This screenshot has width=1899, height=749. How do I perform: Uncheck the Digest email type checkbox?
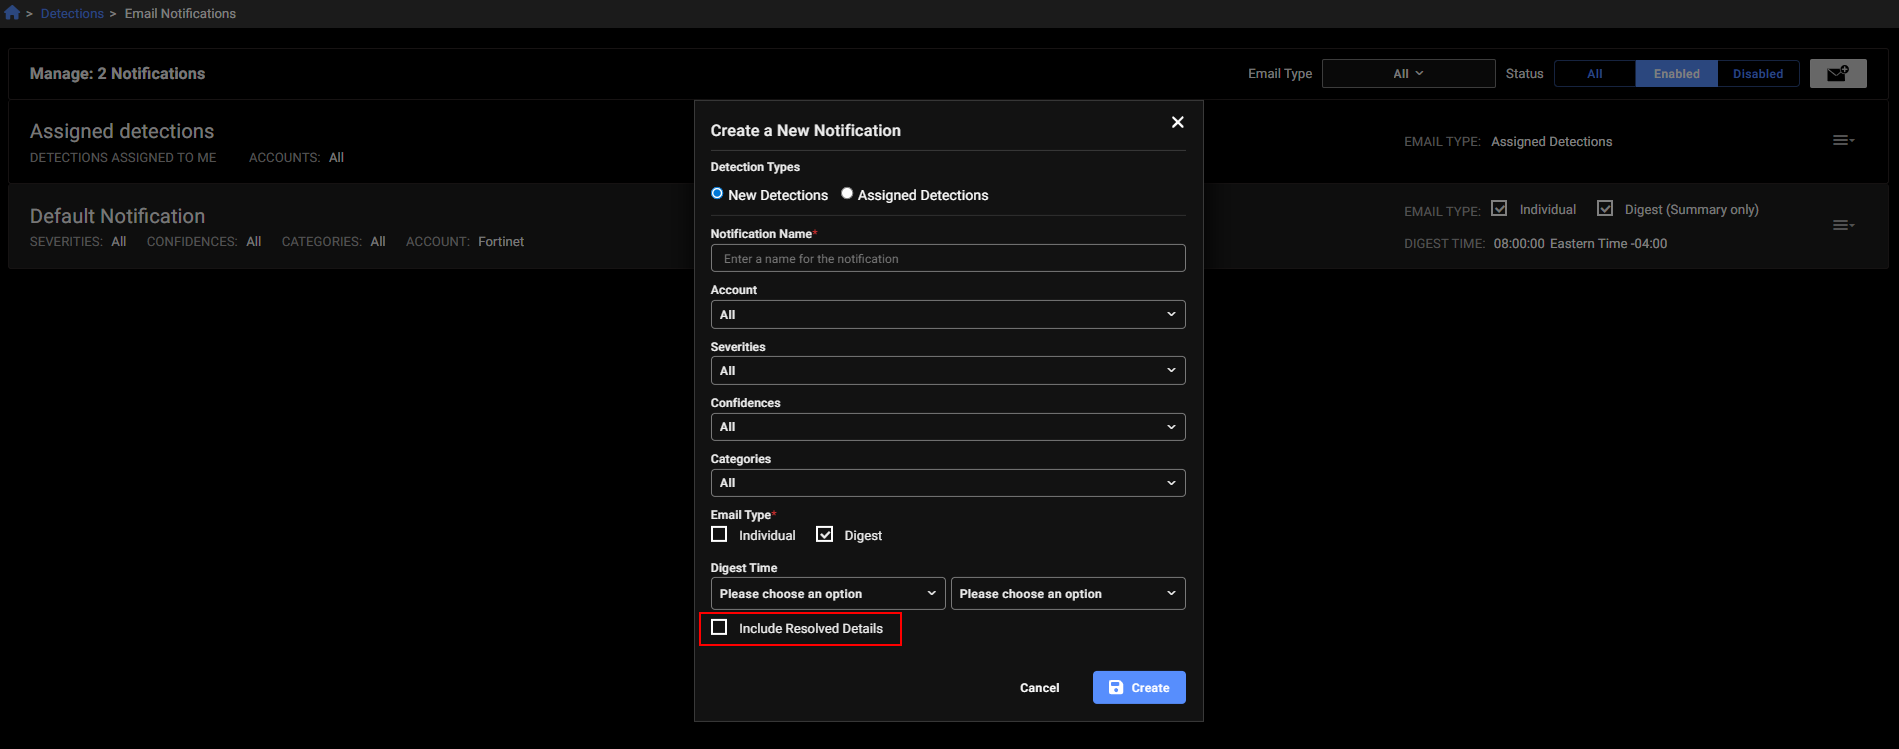point(824,534)
